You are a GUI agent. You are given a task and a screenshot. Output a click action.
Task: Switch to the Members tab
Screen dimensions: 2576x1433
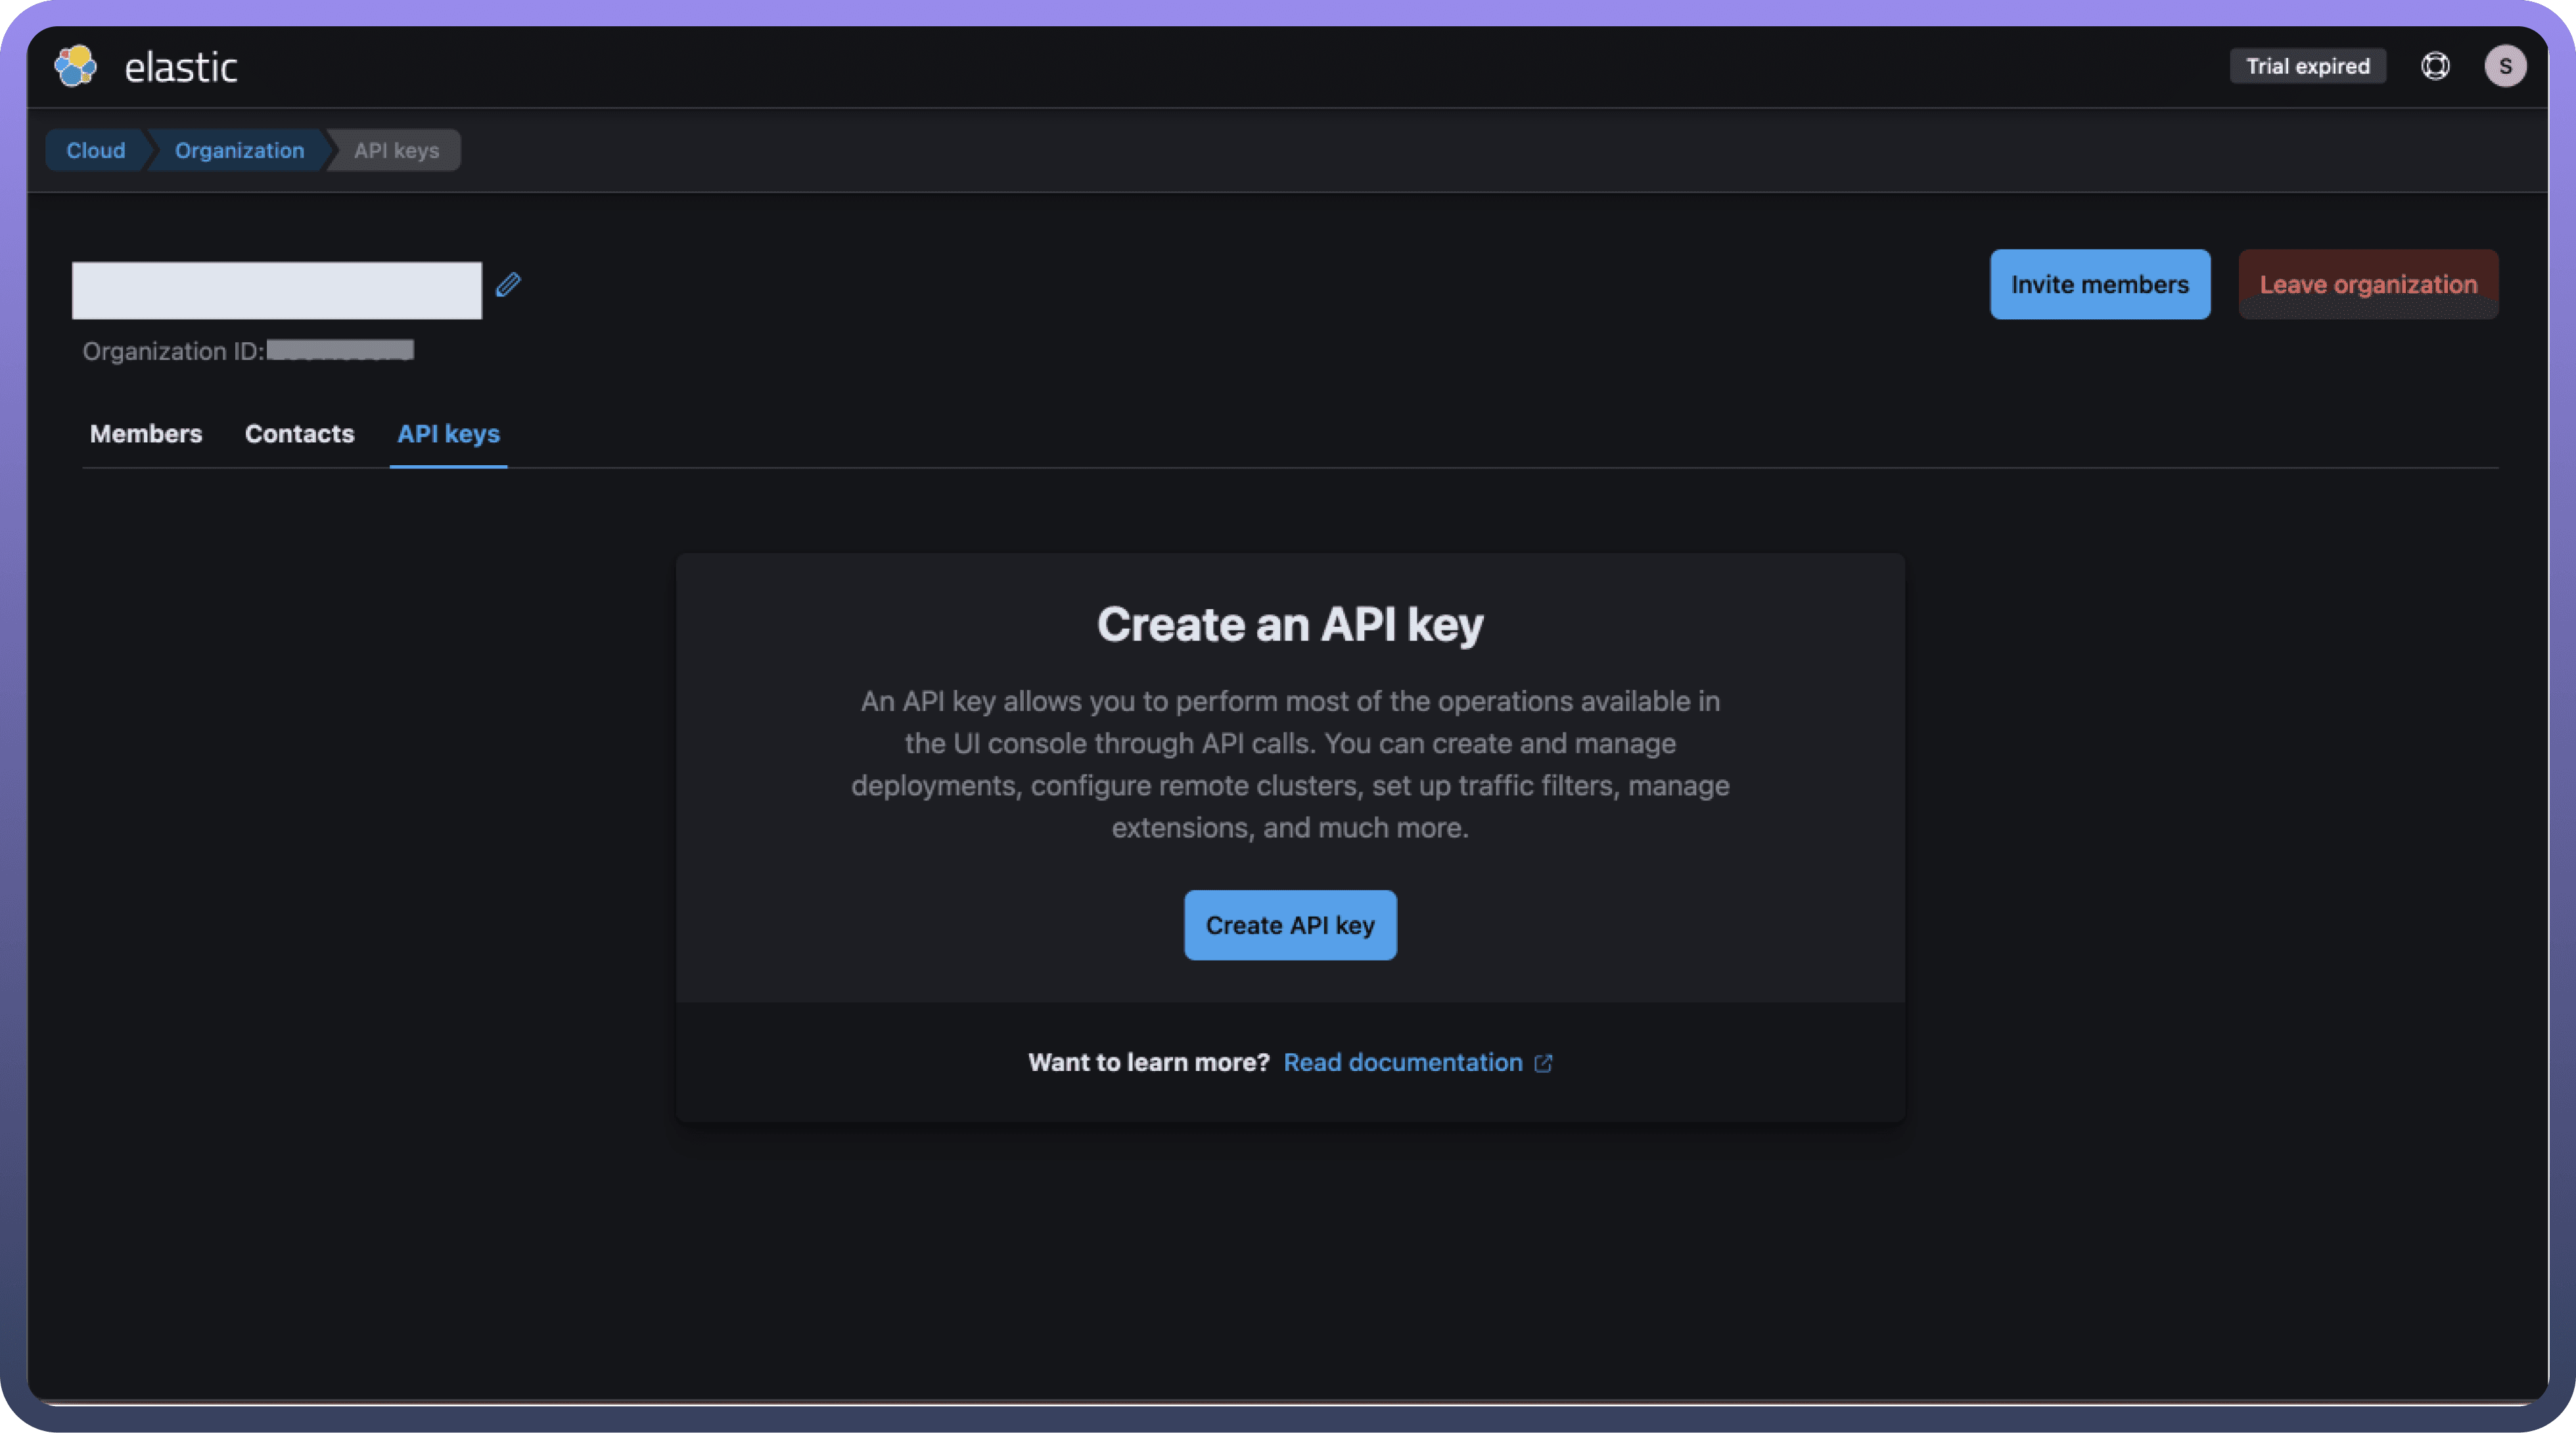tap(146, 434)
